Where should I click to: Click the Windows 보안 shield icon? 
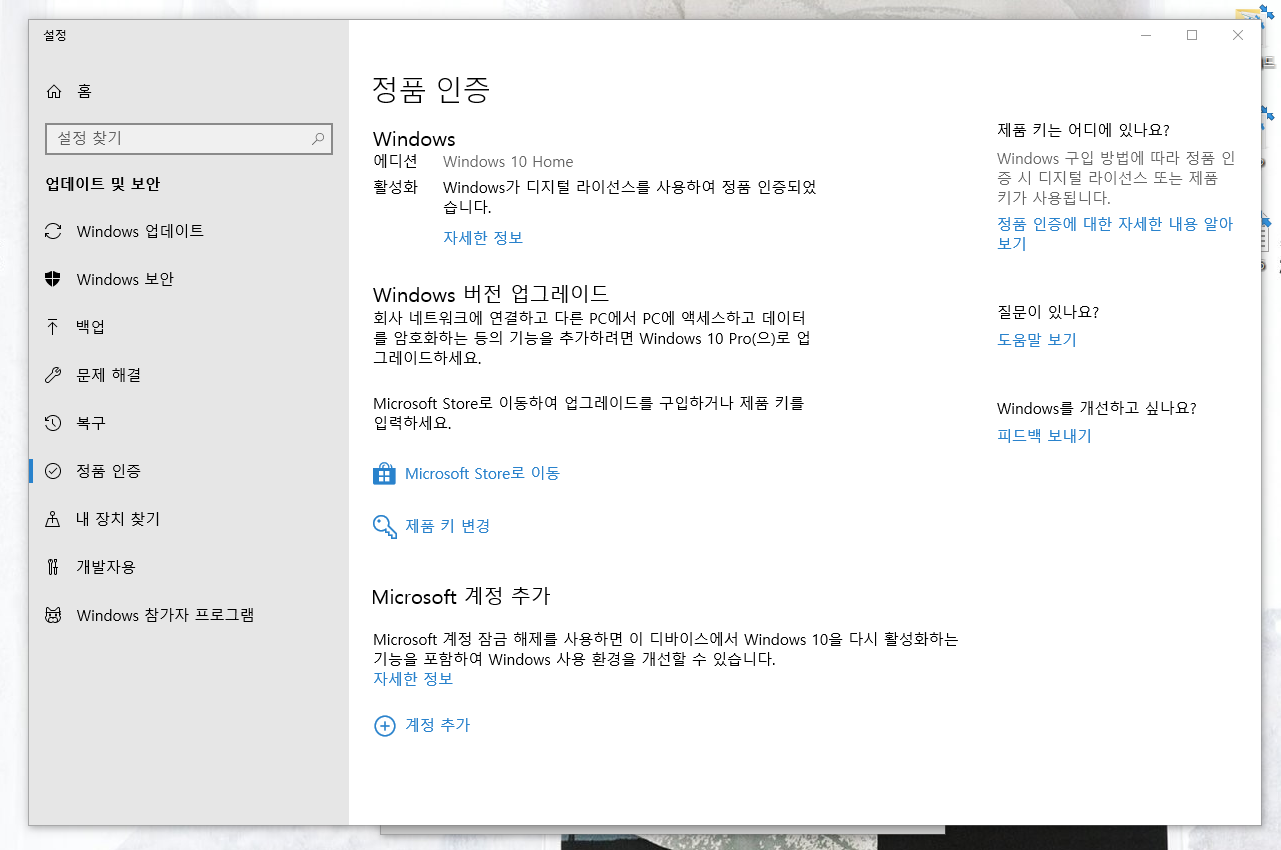click(54, 279)
